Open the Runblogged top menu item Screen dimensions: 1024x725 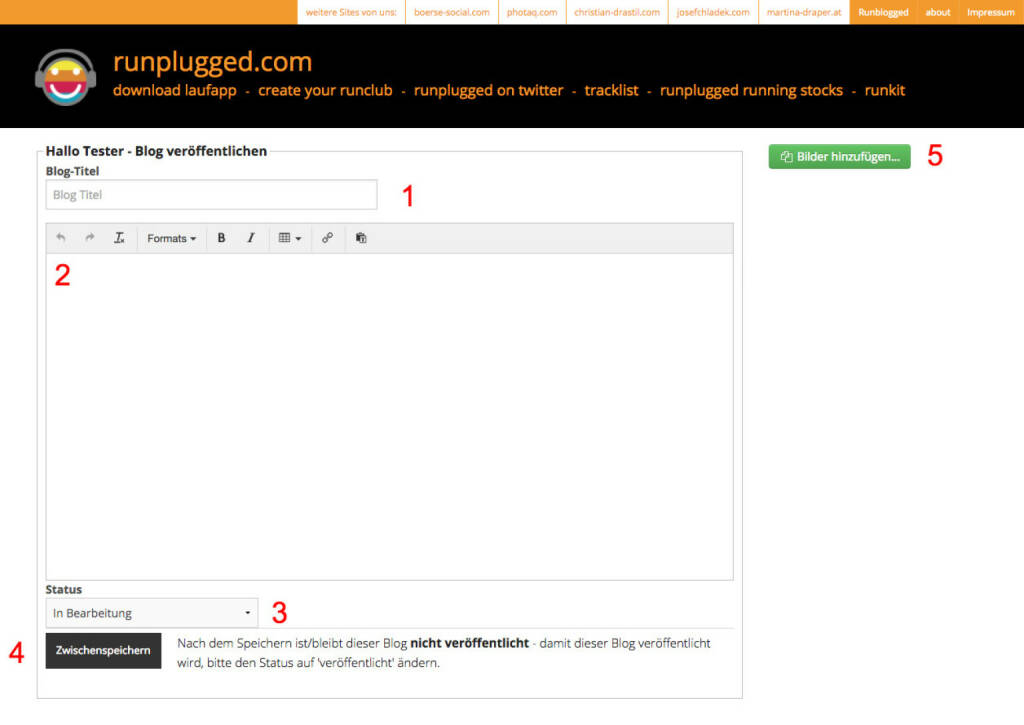pyautogui.click(x=883, y=12)
